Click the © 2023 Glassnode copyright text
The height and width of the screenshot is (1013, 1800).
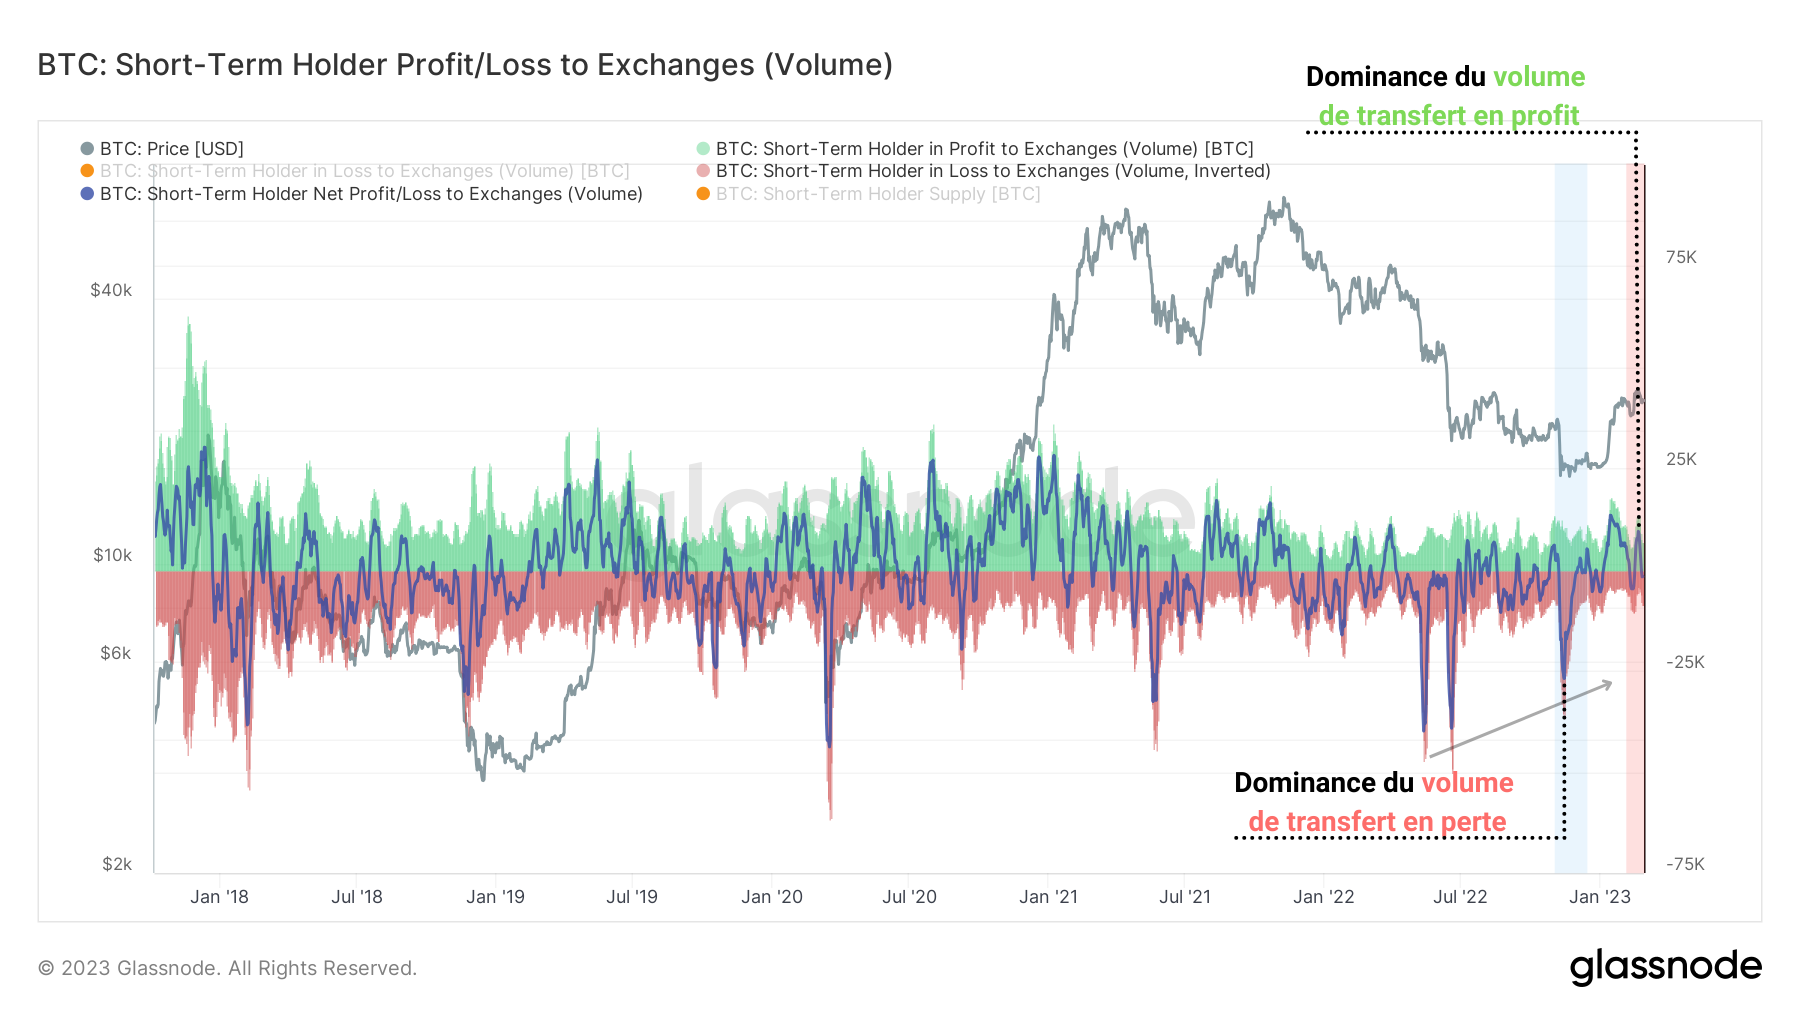point(226,967)
